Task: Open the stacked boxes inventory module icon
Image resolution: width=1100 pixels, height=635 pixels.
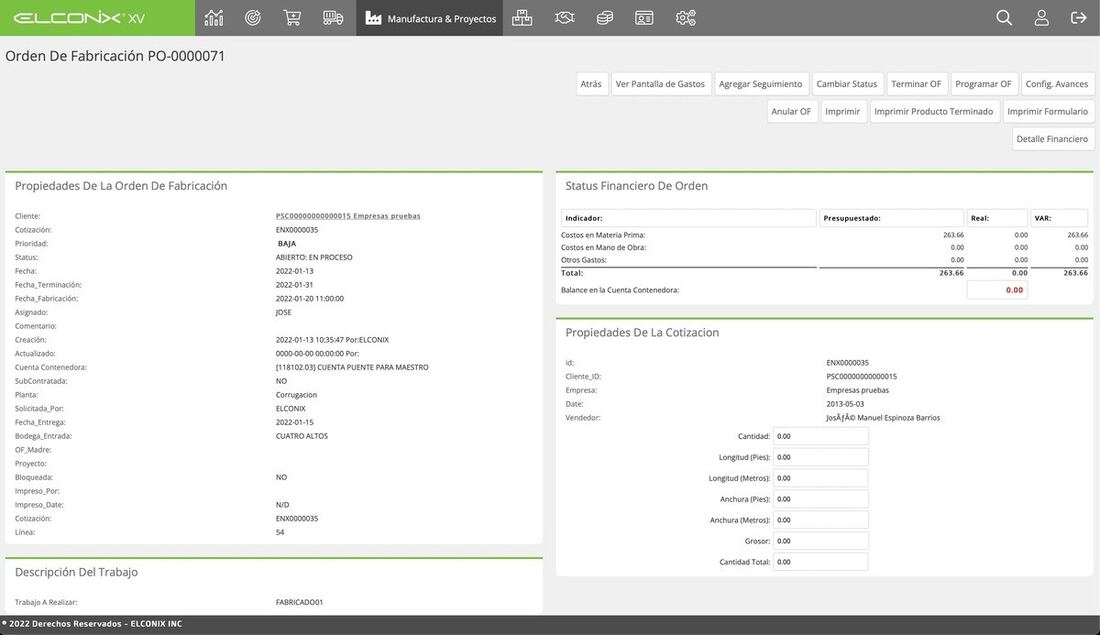Action: point(522,18)
